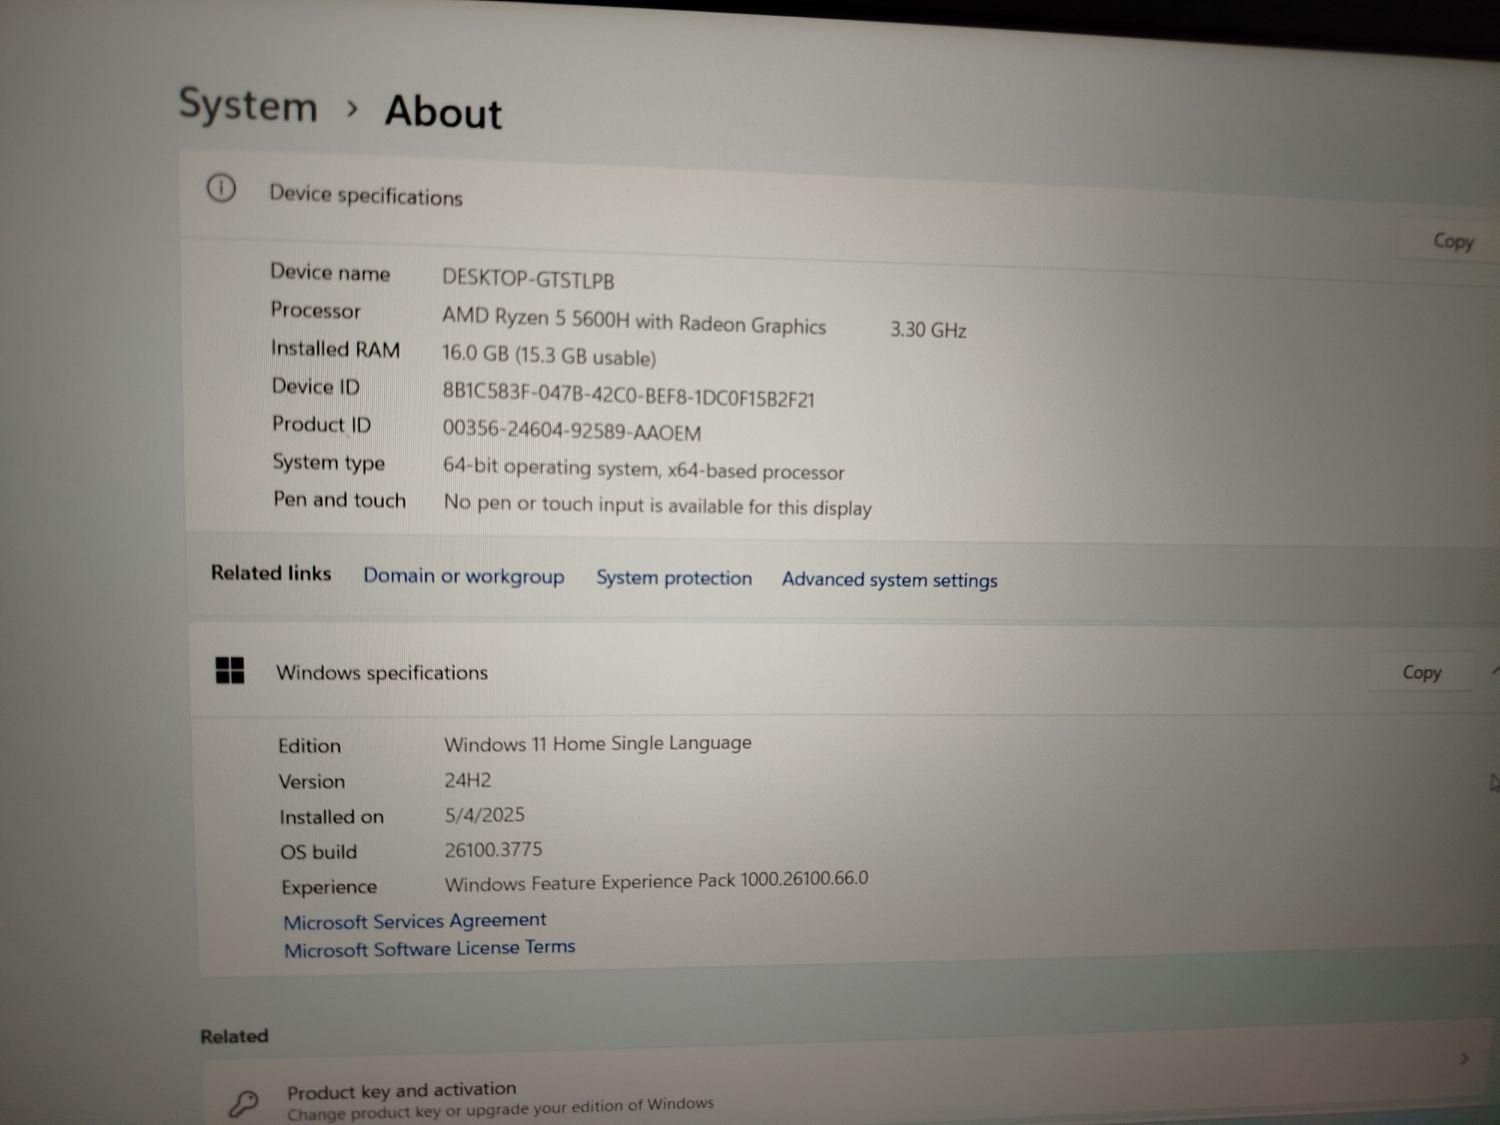Go back to System in breadcrumb

point(248,105)
